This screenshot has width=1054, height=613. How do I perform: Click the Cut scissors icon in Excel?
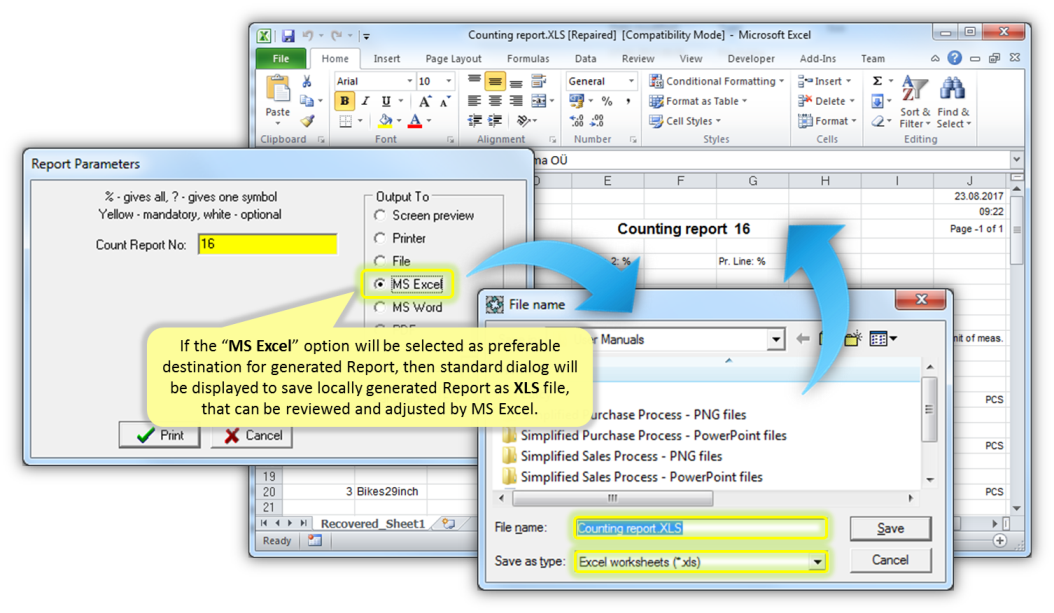[x=307, y=81]
